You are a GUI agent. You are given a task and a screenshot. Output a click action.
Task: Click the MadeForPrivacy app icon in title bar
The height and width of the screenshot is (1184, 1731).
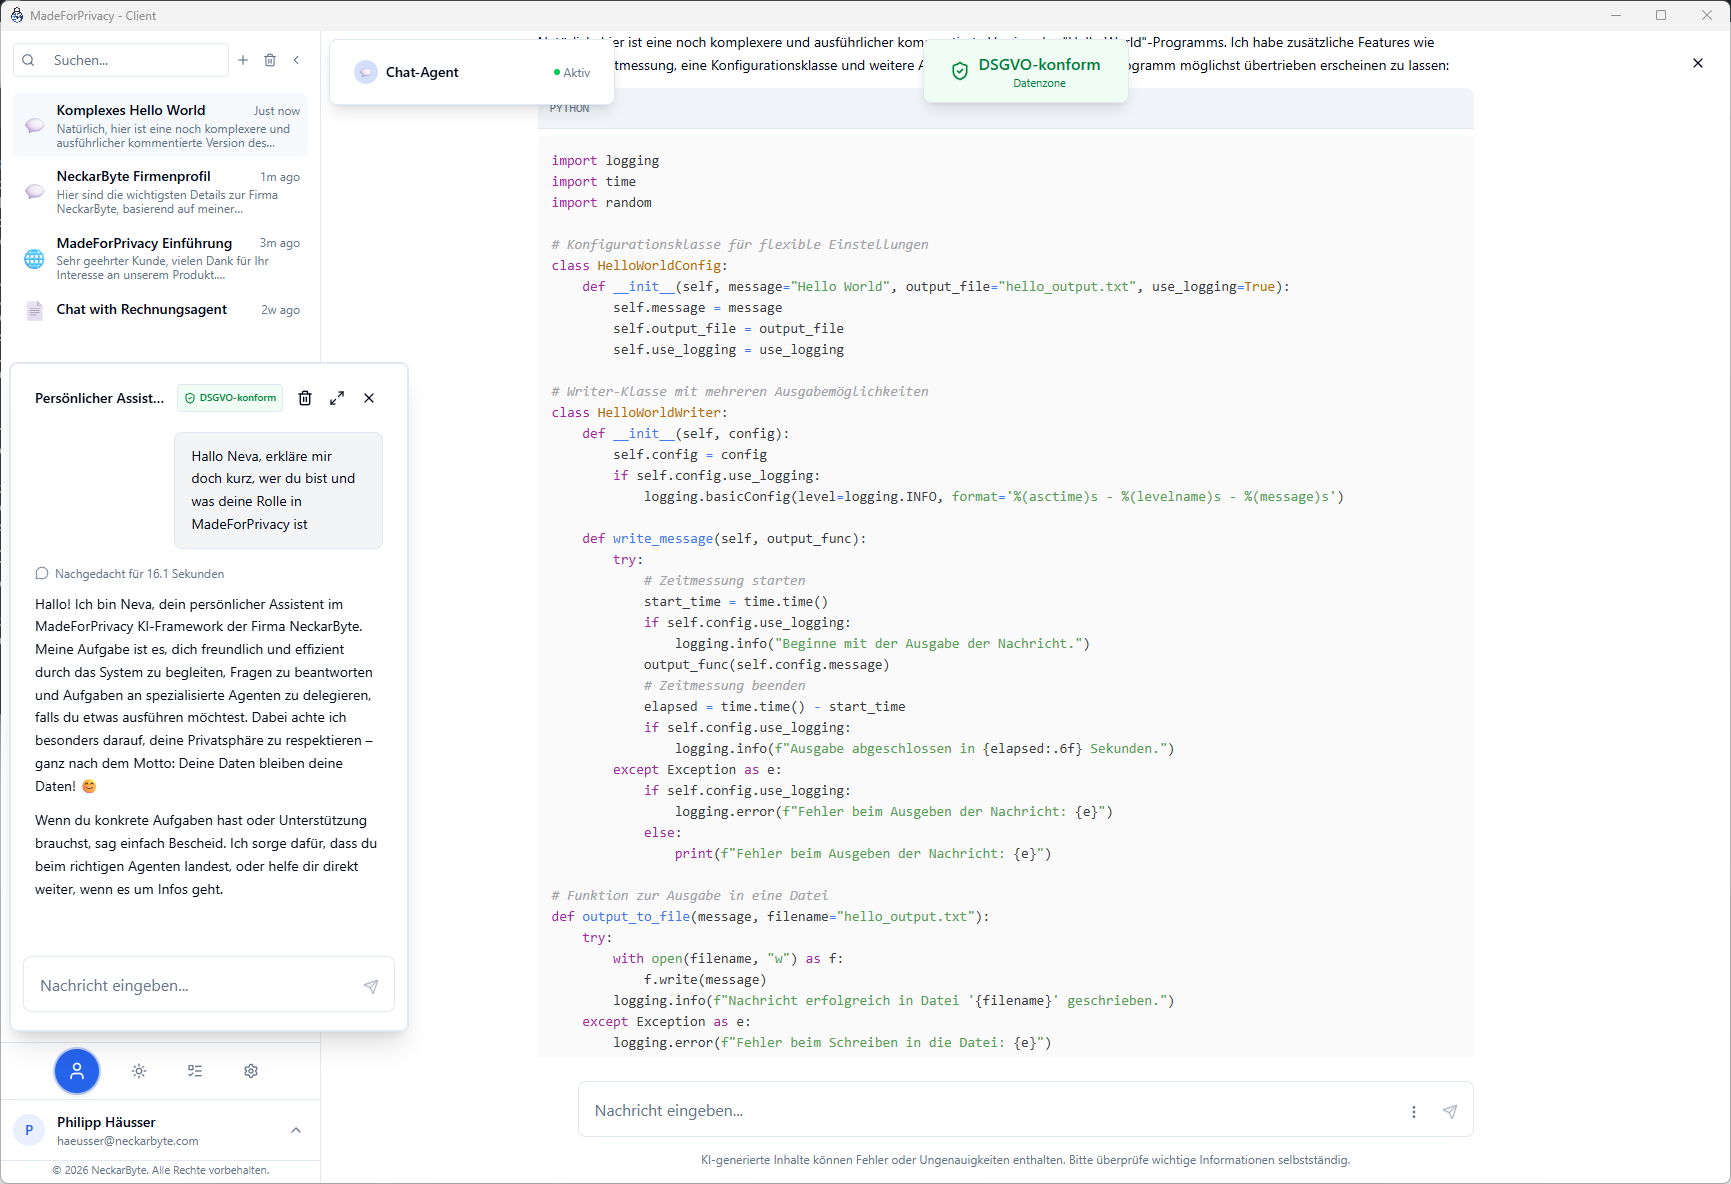point(16,15)
